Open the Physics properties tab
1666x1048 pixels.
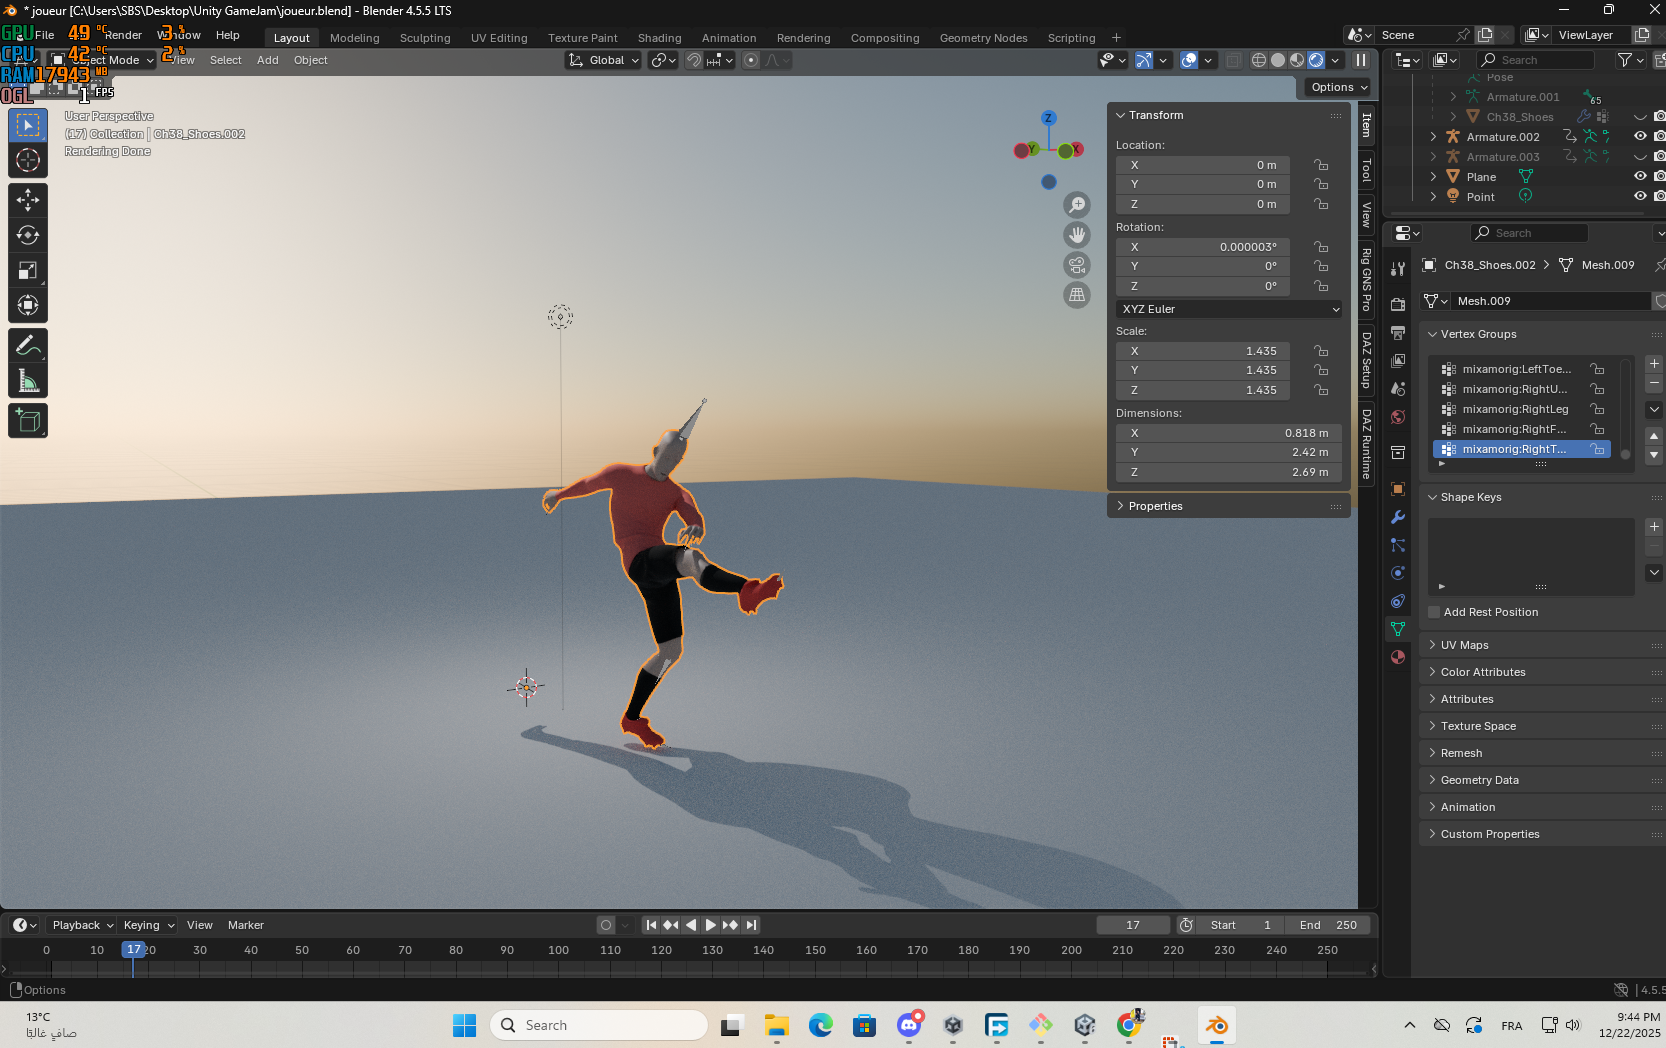pyautogui.click(x=1398, y=573)
